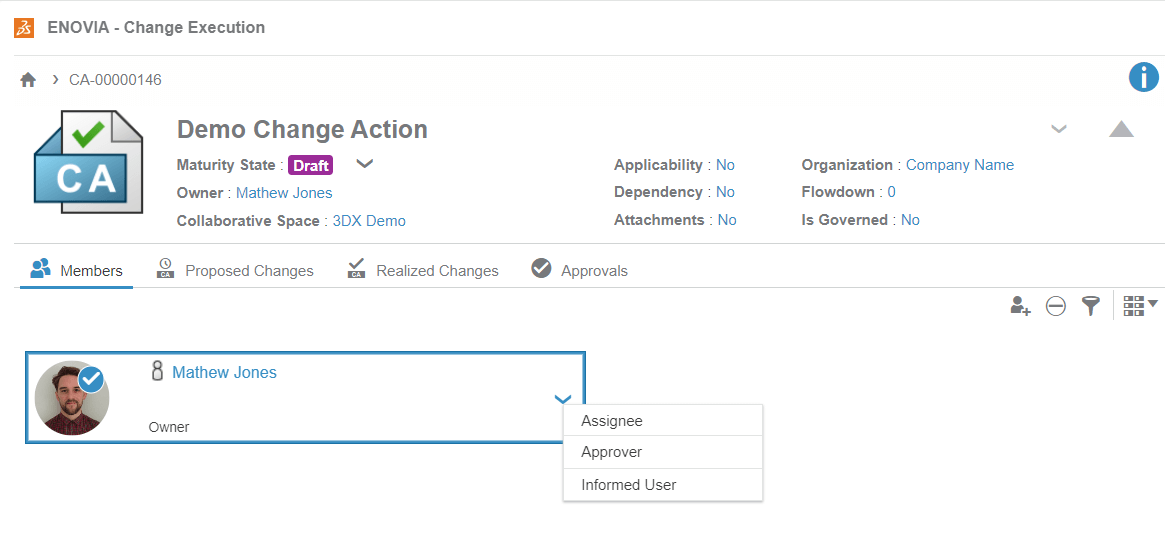1165x536 pixels.
Task: Click person icon beside Mathew Jones
Action: [157, 372]
